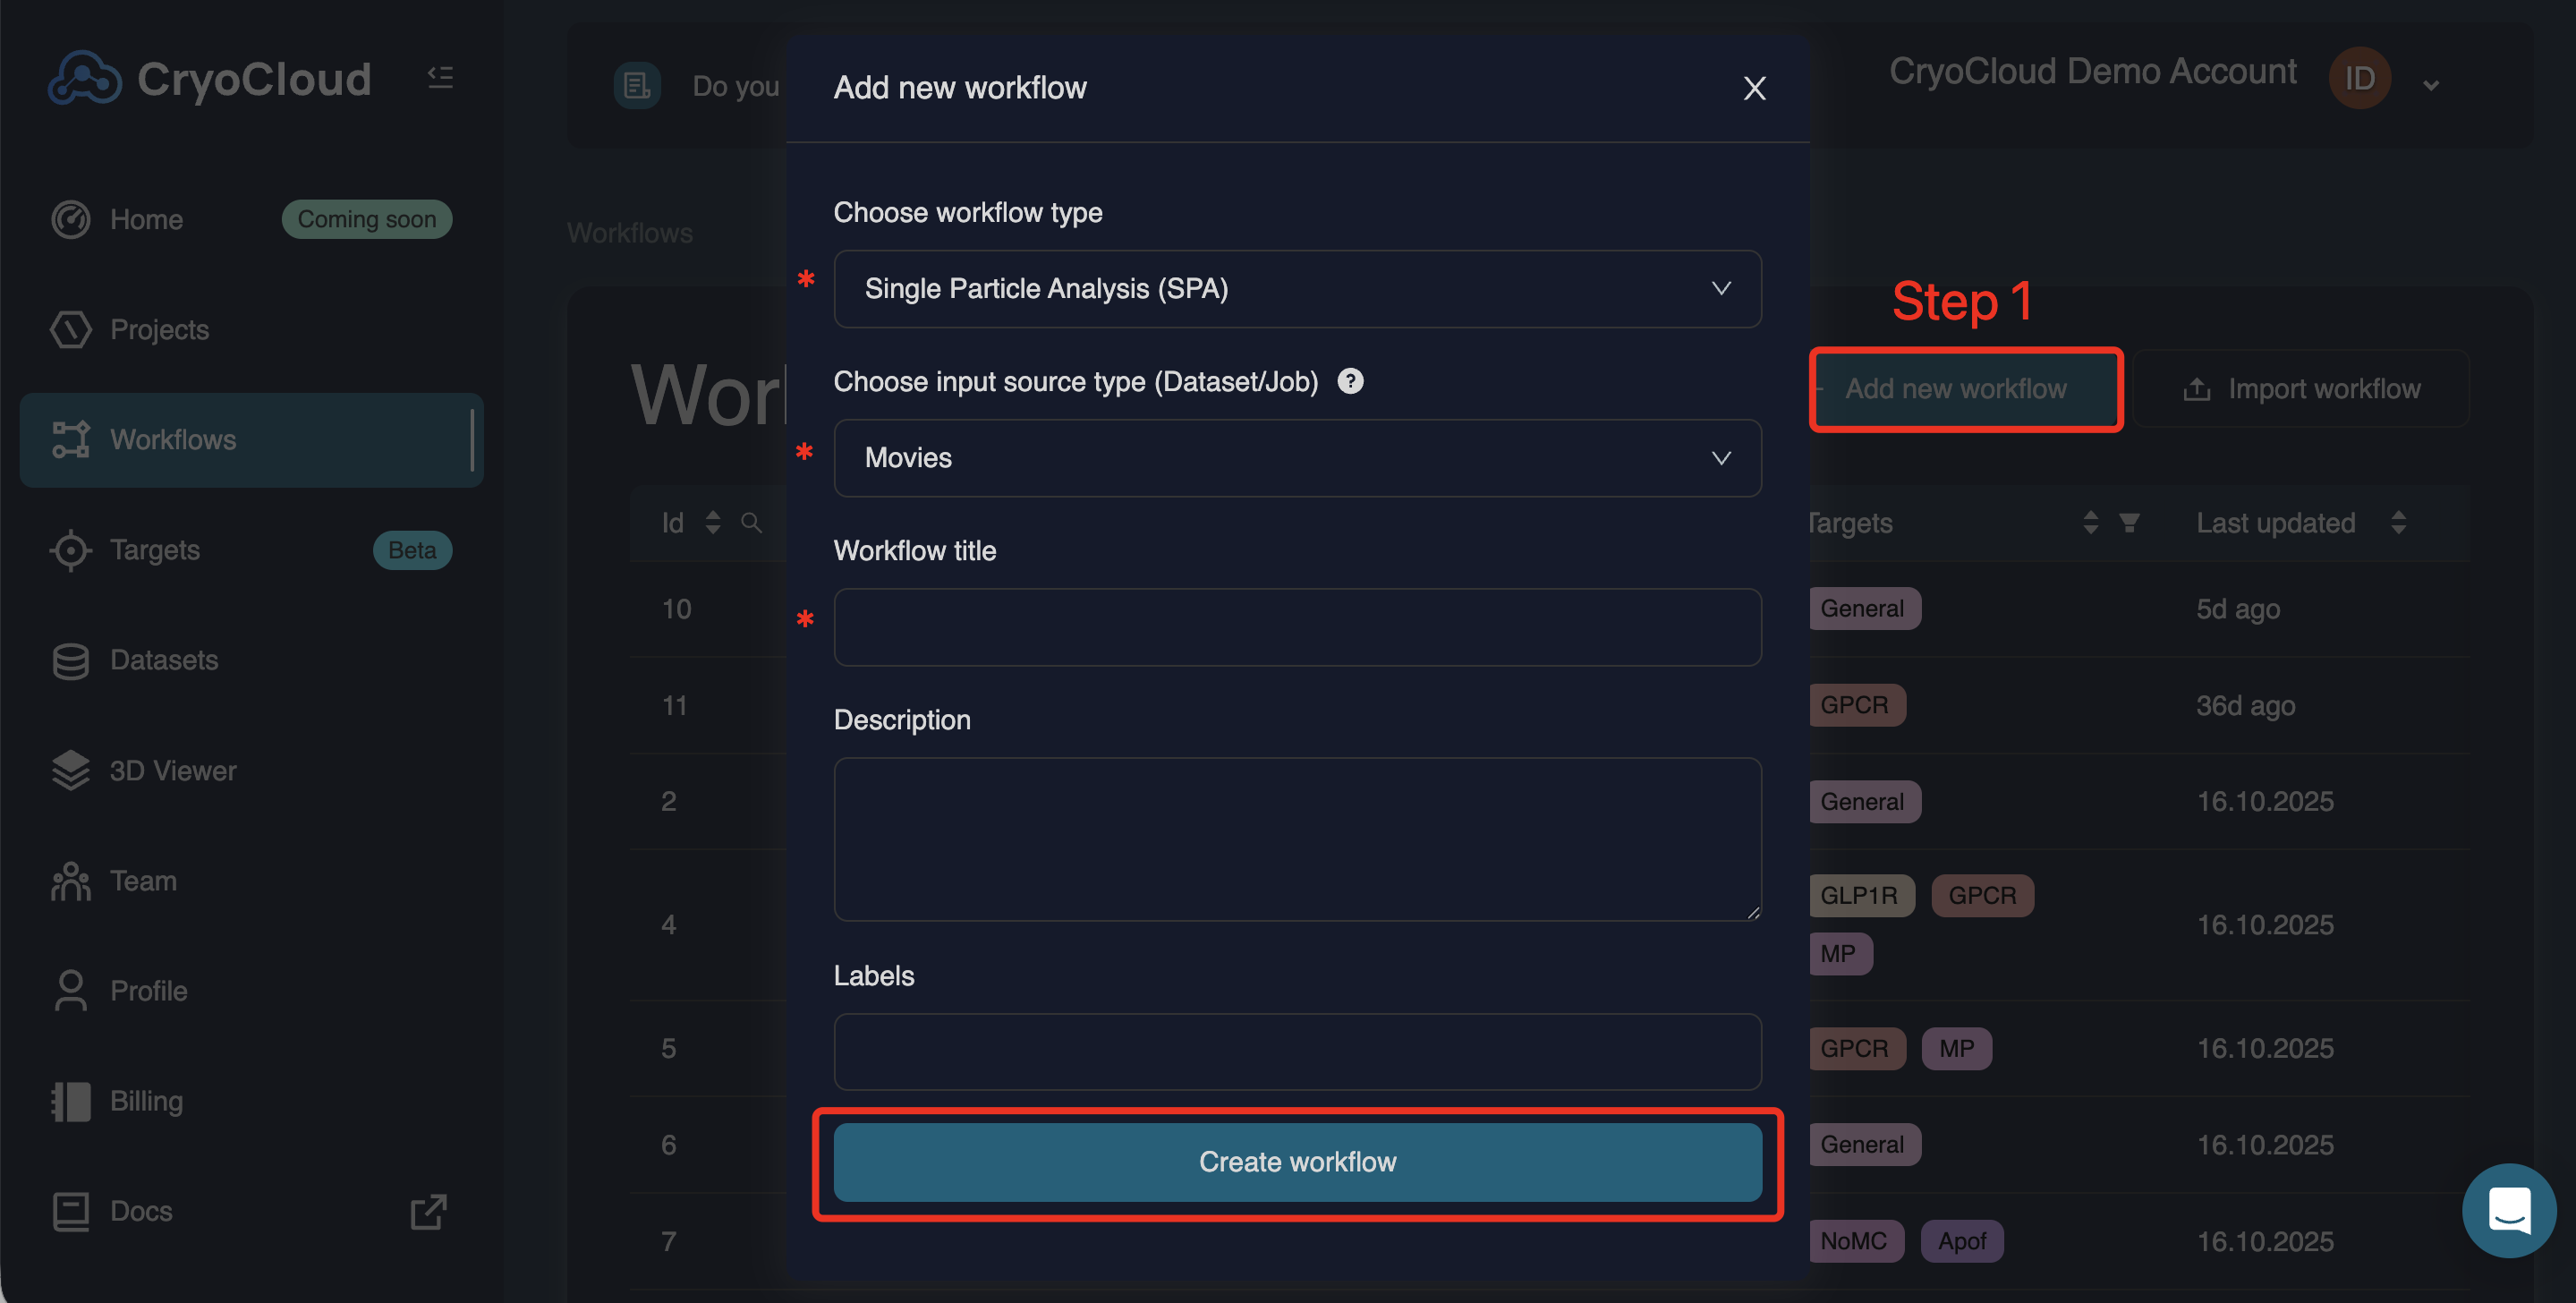Open the chat support bubble
This screenshot has width=2576, height=1303.
pyautogui.click(x=2508, y=1210)
